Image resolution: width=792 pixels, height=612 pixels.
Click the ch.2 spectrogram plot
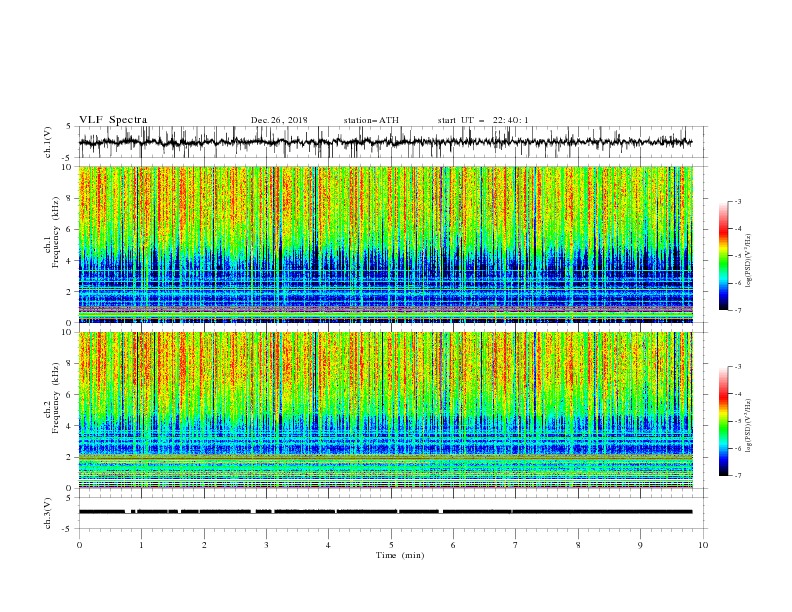(x=386, y=410)
